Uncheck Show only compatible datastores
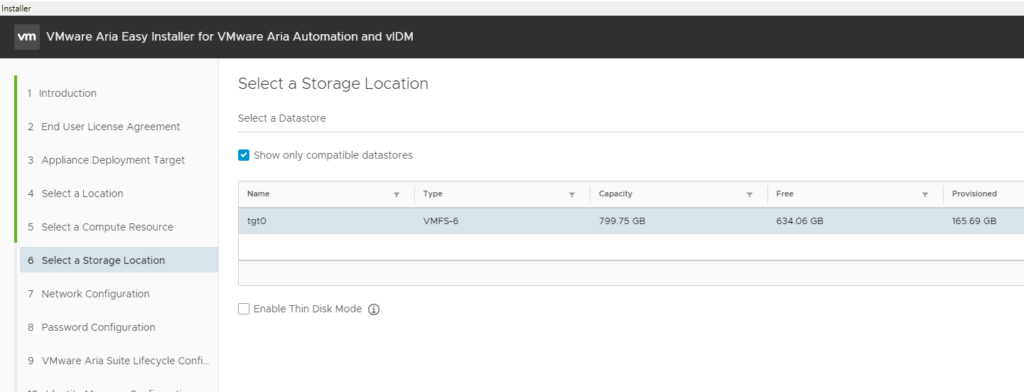1024x392 pixels. [244, 155]
